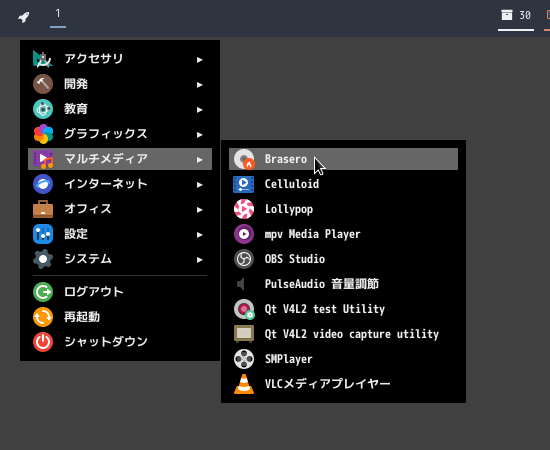Image resolution: width=550 pixels, height=450 pixels.
Task: Open the 設定 menu category
Action: point(120,234)
